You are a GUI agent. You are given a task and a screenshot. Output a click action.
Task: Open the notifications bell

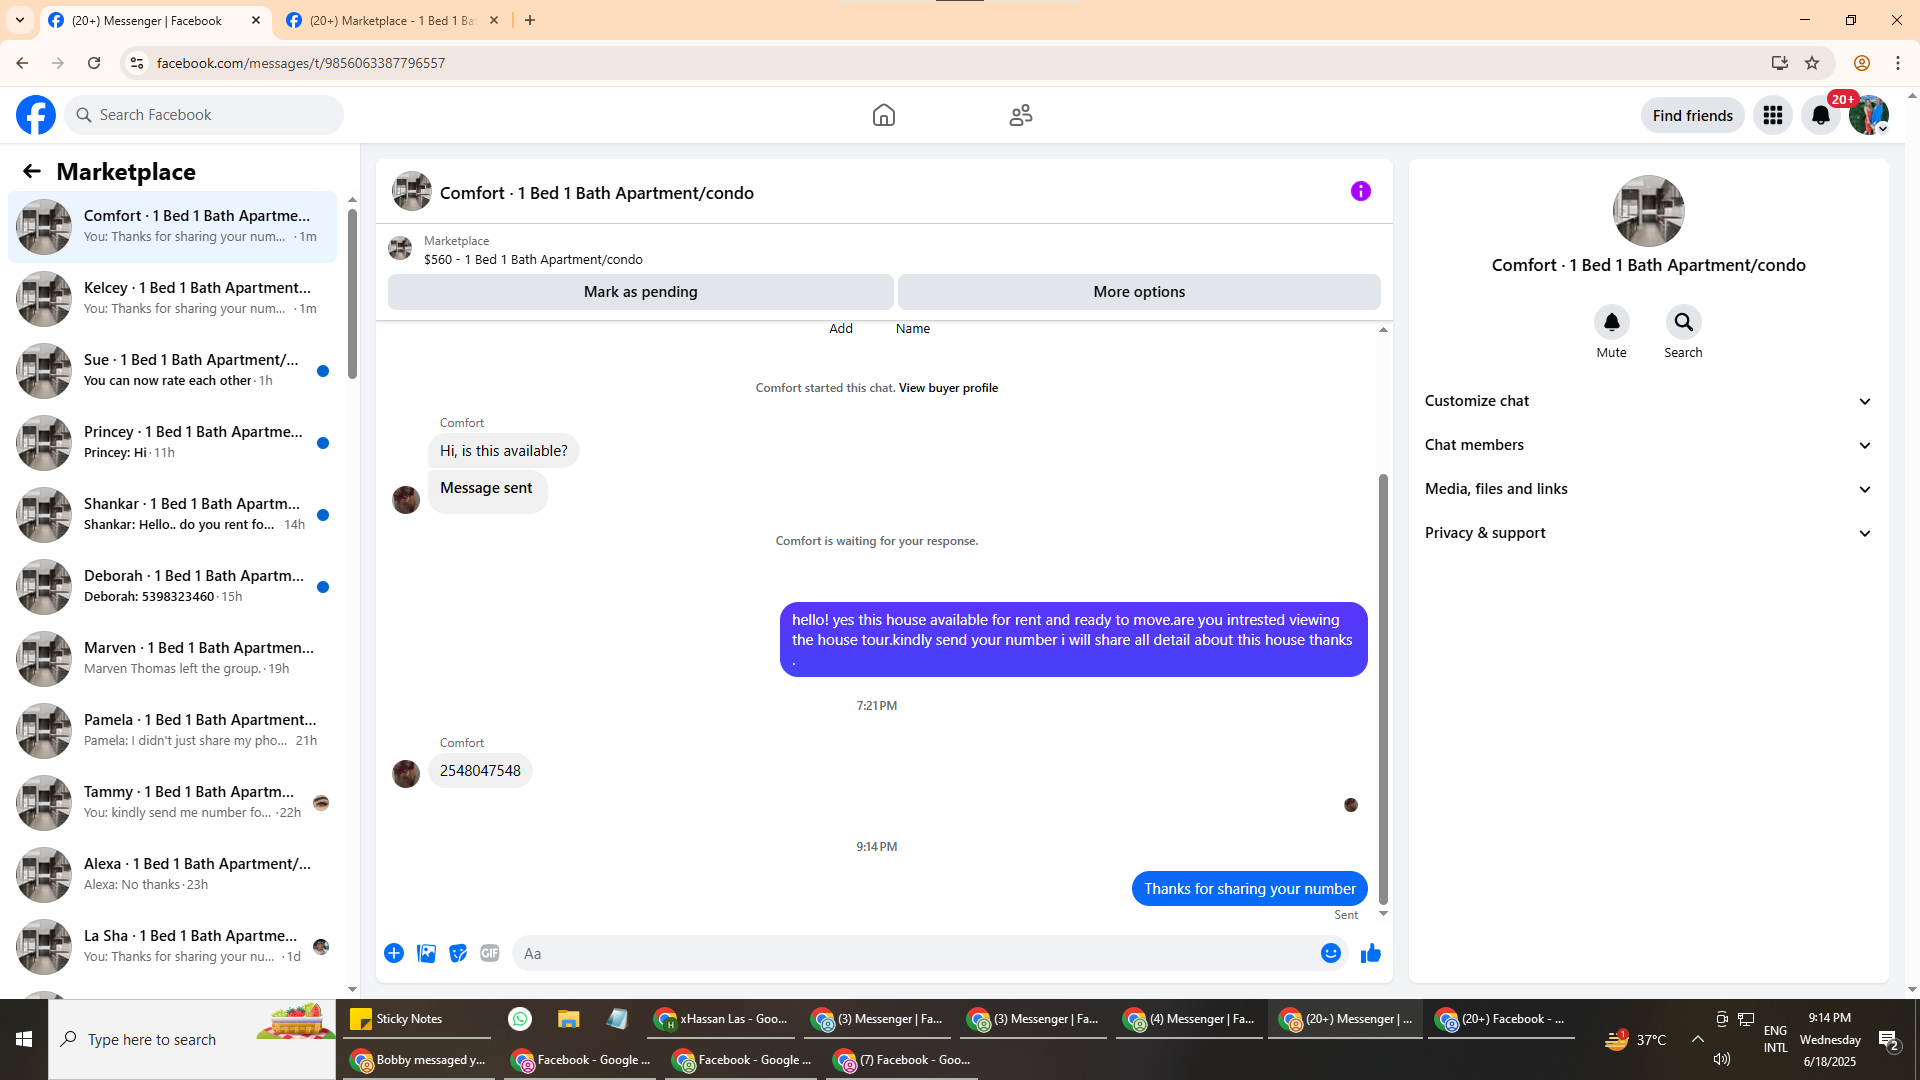pyautogui.click(x=1820, y=115)
